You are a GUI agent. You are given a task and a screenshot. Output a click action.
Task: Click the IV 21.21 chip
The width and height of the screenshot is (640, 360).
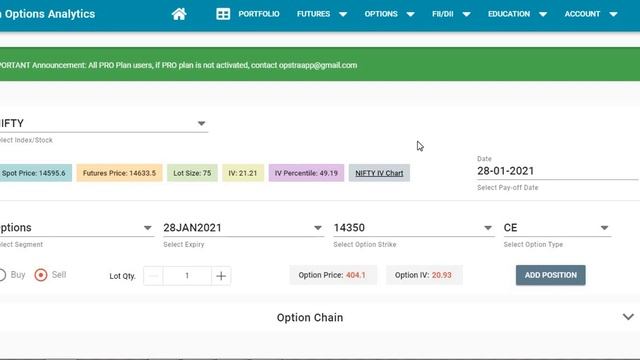243,173
